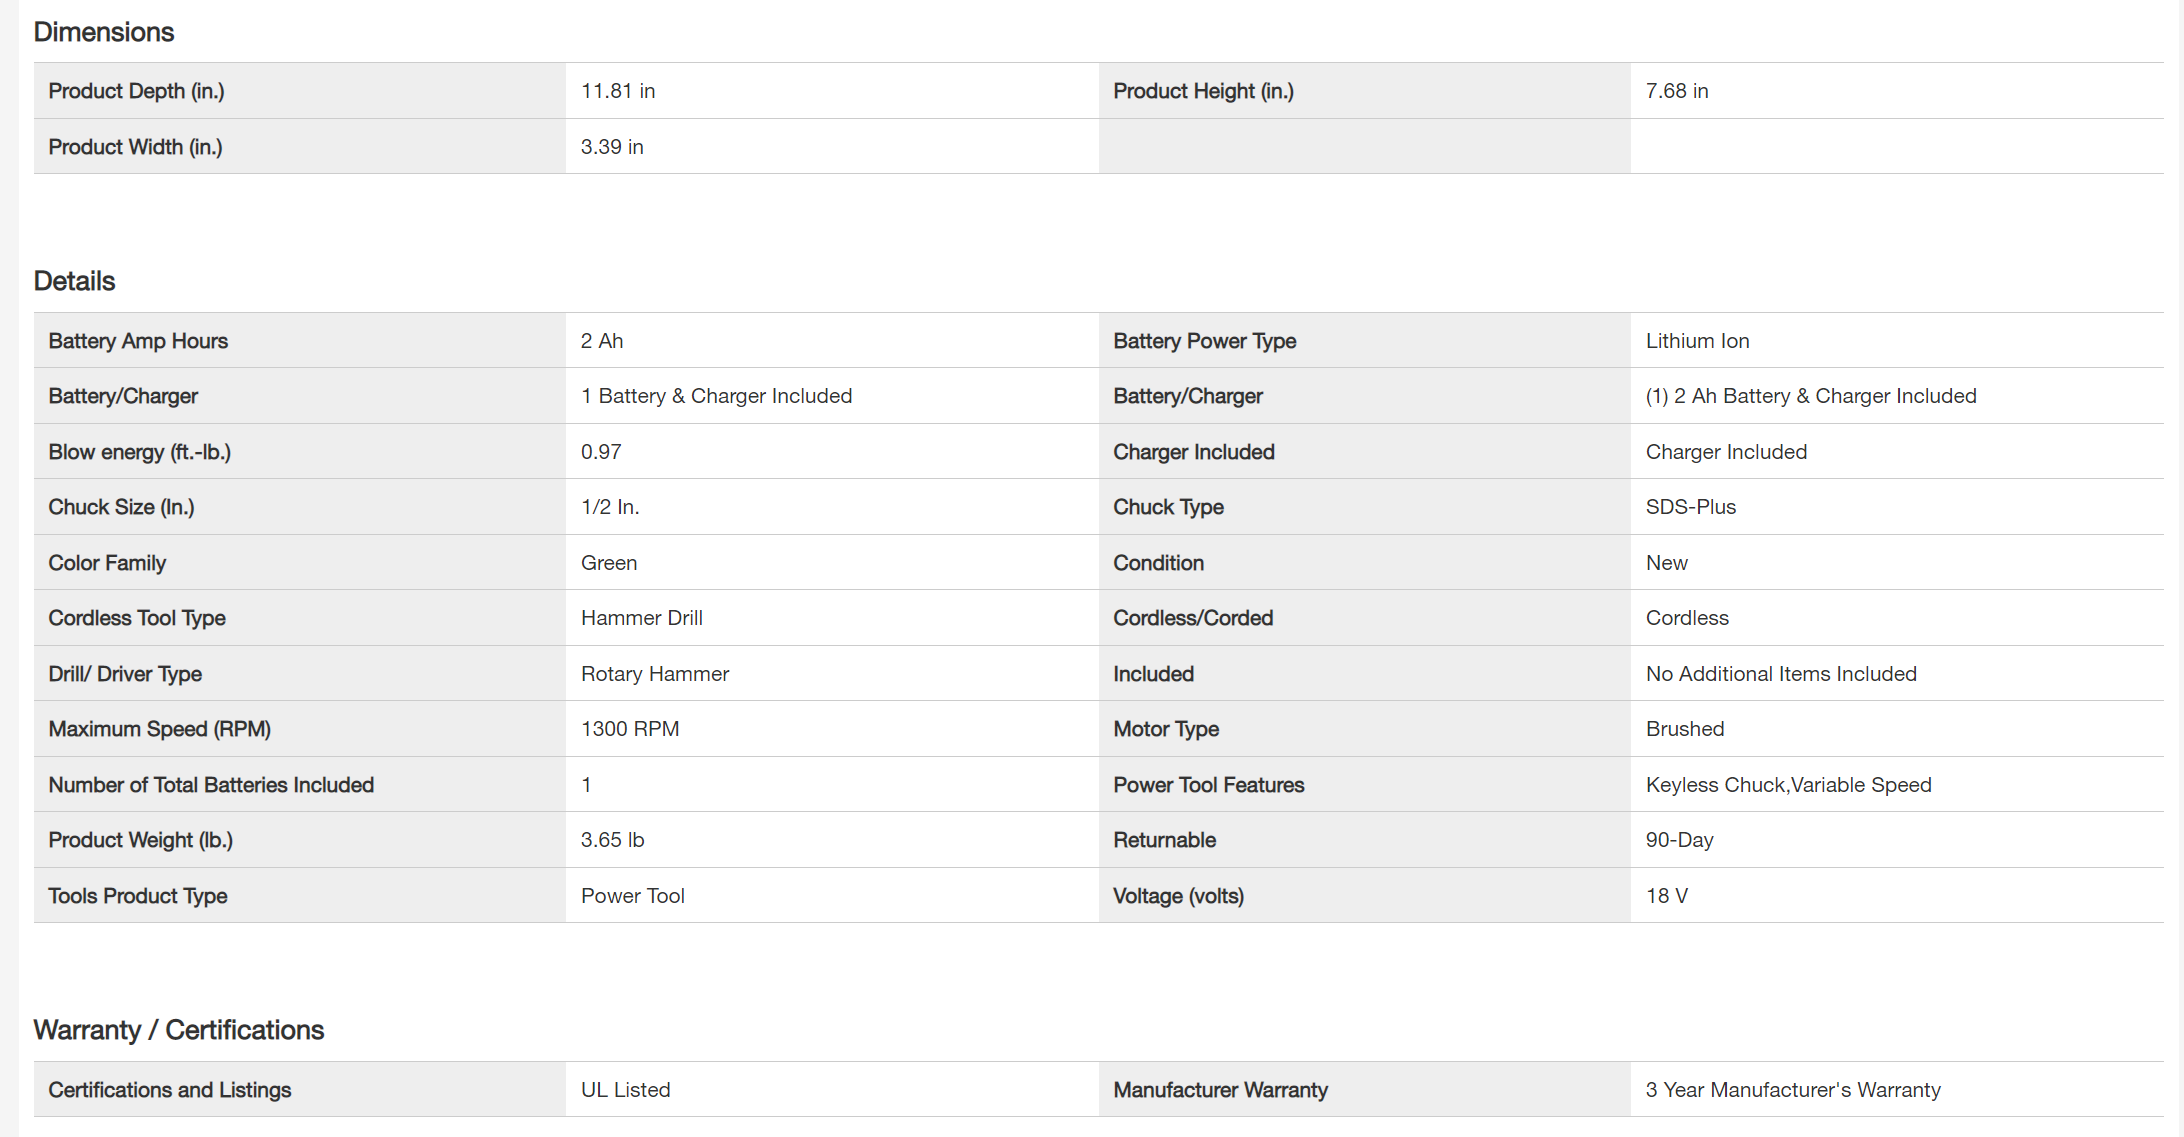
Task: Click the UL Listed certification value
Action: (x=626, y=1090)
